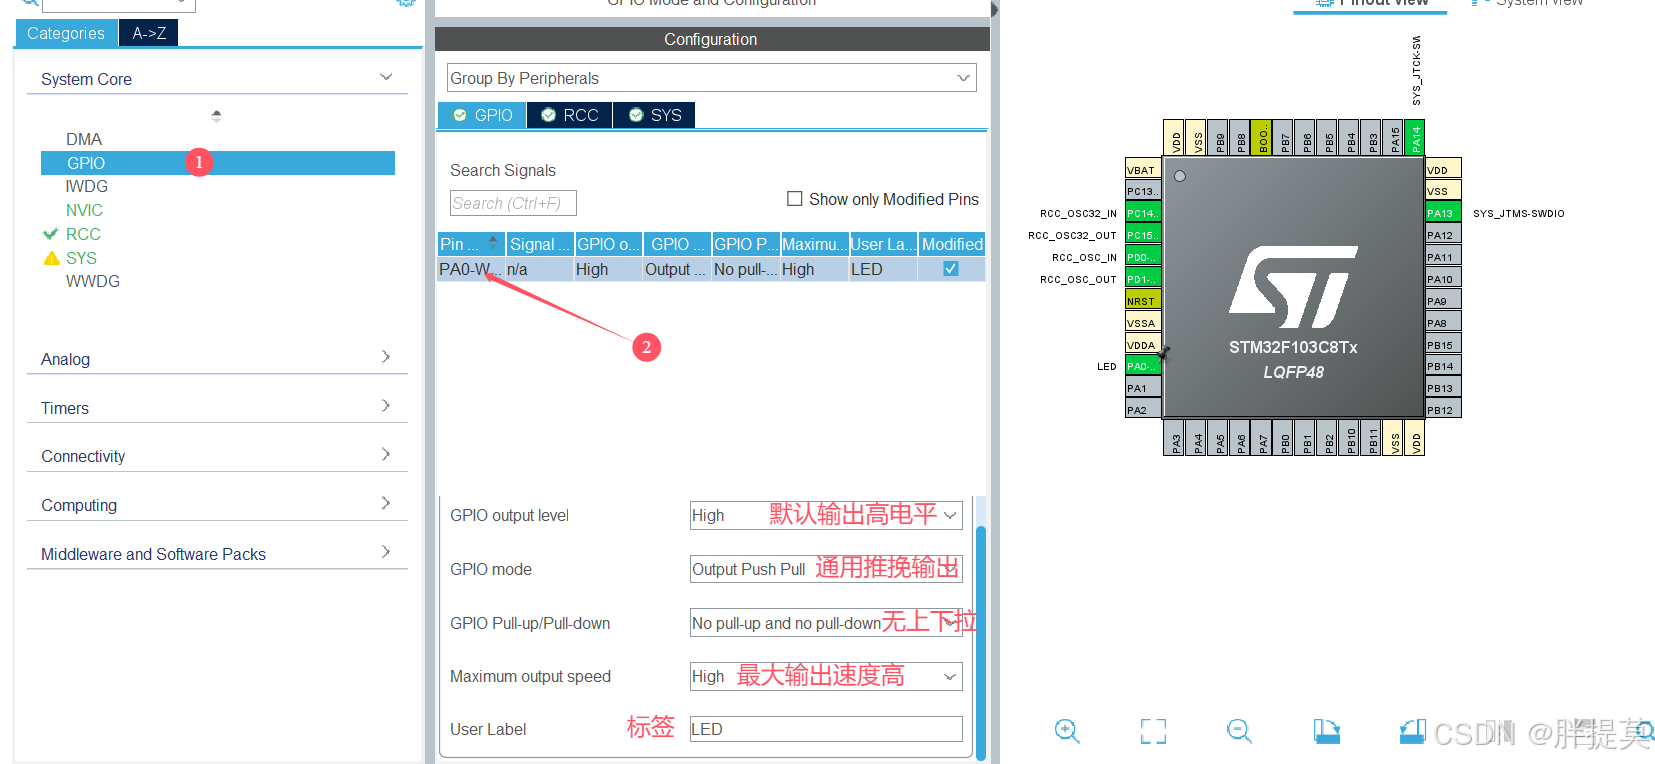
Task: Select the PB12 pin on the chip
Action: (1443, 410)
